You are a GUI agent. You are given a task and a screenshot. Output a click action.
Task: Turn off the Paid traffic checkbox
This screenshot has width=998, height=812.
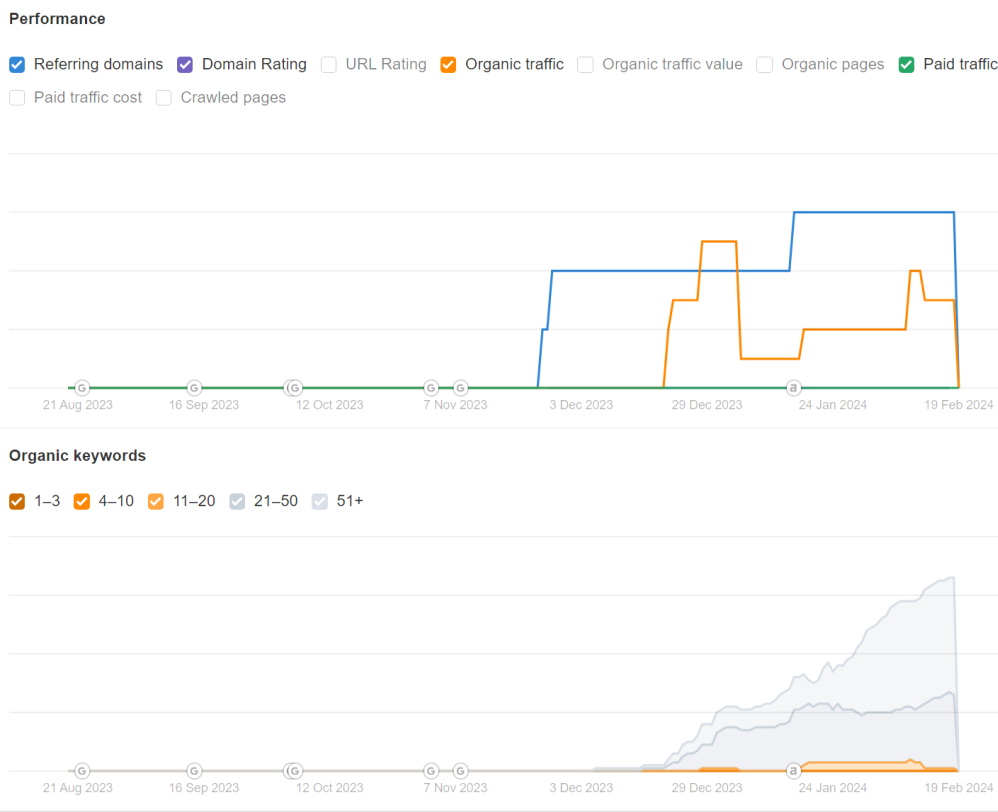(906, 65)
